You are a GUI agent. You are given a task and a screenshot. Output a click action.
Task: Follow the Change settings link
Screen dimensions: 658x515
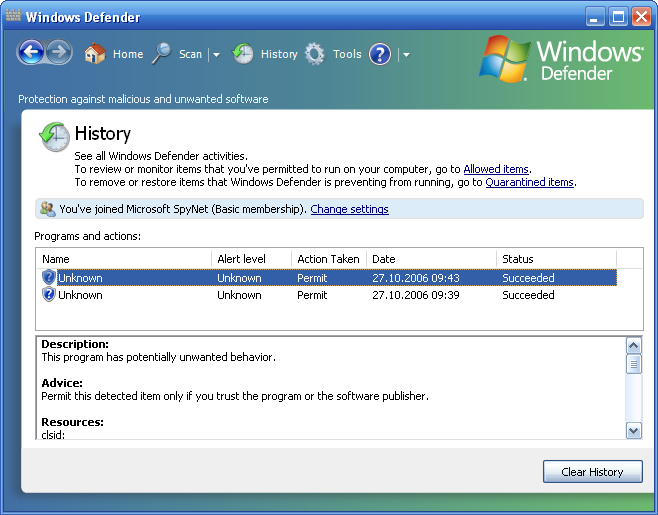(x=350, y=209)
